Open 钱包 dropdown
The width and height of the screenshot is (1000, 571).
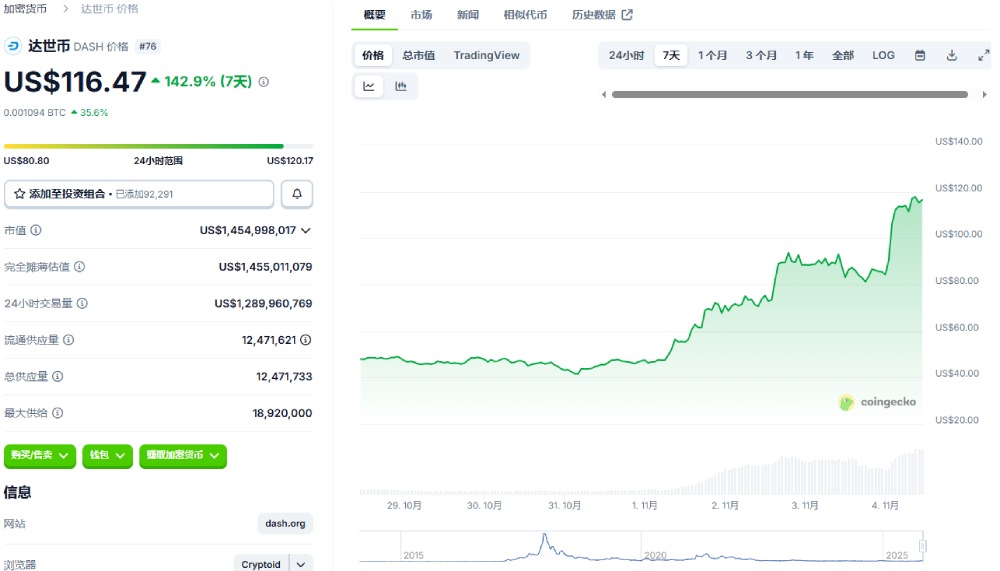pos(107,456)
